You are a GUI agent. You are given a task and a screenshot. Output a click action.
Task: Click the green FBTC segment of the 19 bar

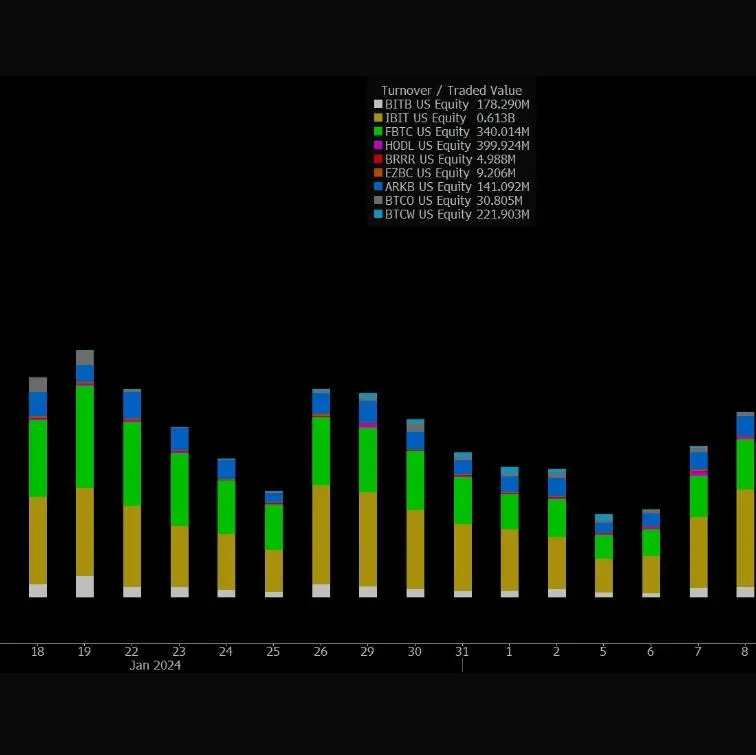click(x=85, y=437)
